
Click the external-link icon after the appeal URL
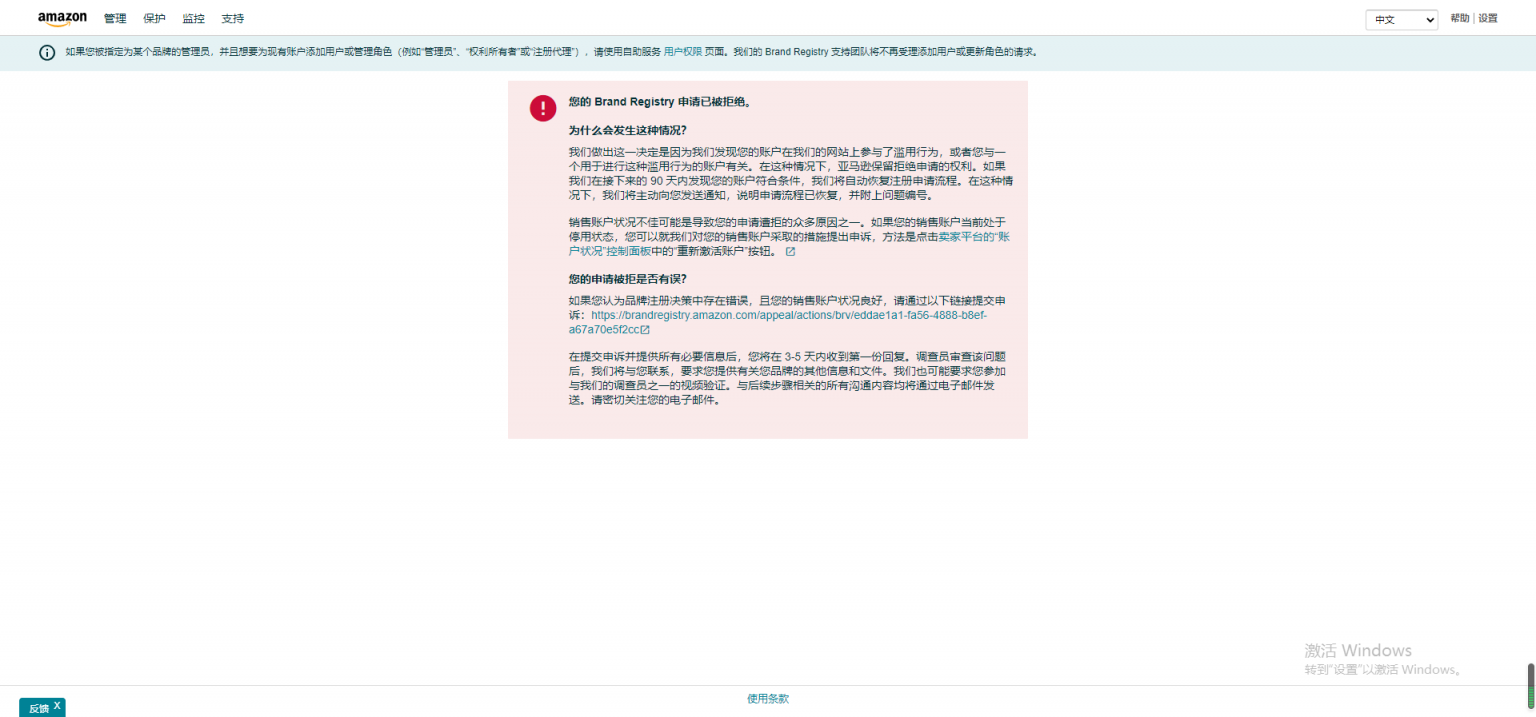point(645,330)
